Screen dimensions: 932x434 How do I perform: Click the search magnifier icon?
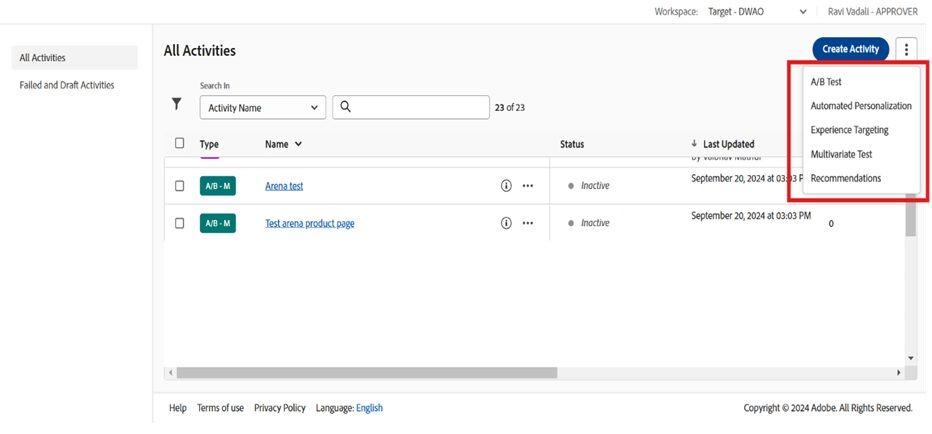click(346, 107)
